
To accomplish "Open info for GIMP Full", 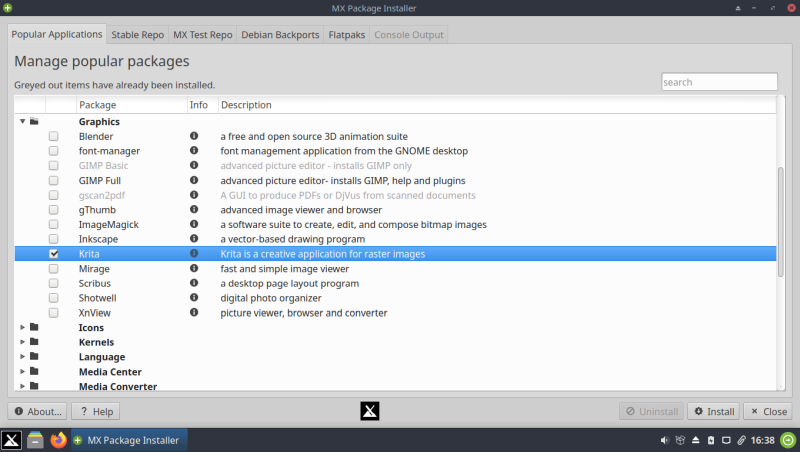I will point(194,180).
